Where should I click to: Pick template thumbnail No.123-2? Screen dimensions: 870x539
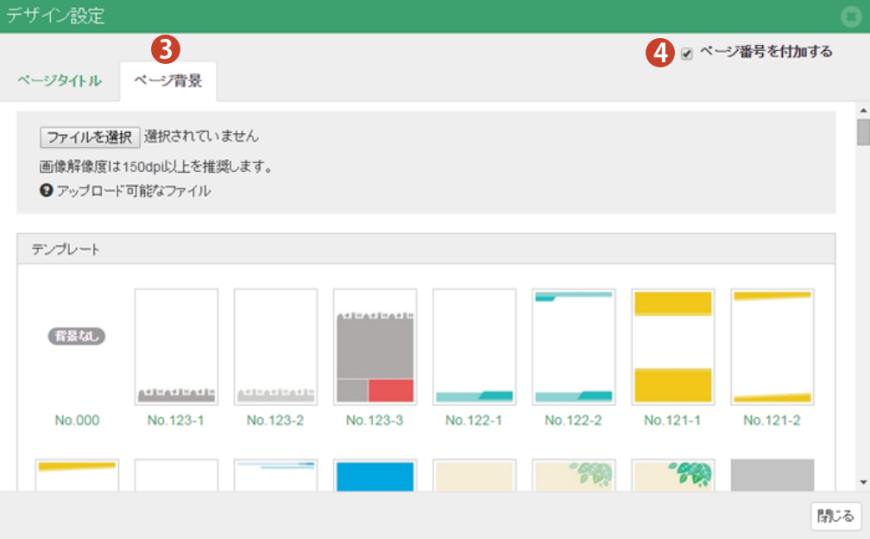click(275, 346)
